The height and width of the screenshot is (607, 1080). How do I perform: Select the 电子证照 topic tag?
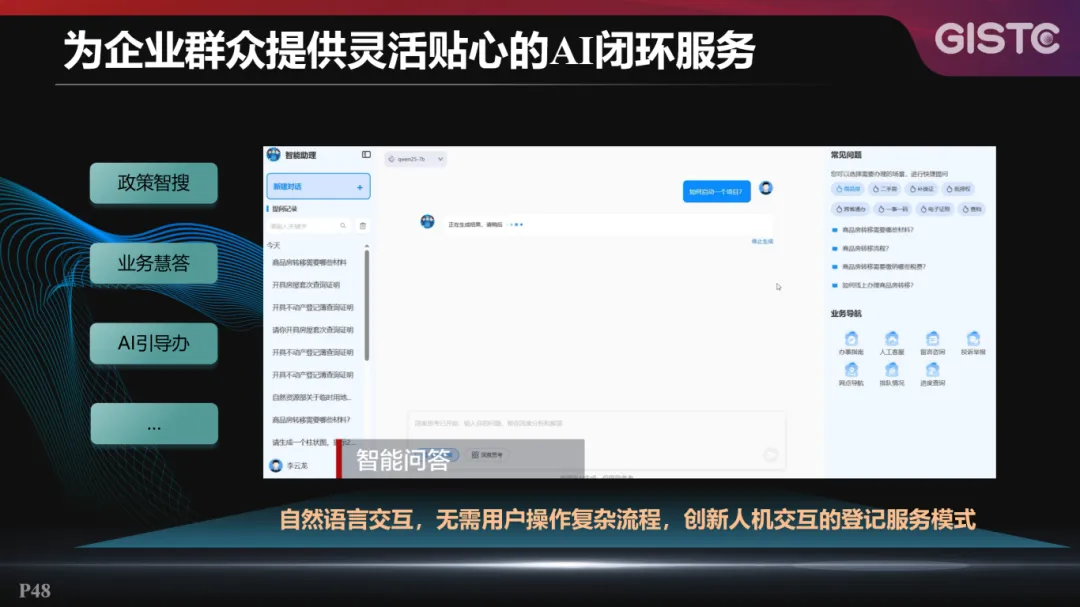(935, 209)
